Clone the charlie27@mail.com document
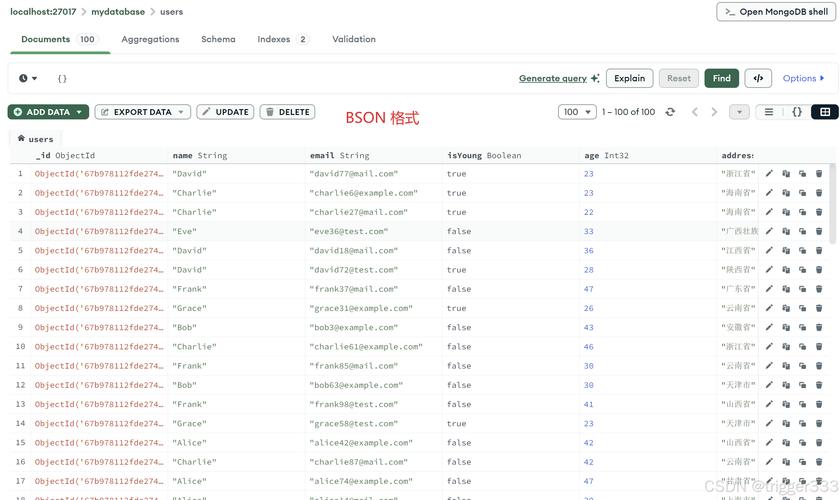Viewport: 840px width, 500px height. click(802, 212)
